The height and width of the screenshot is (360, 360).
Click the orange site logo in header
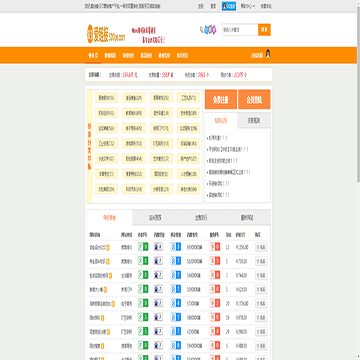coord(106,34)
